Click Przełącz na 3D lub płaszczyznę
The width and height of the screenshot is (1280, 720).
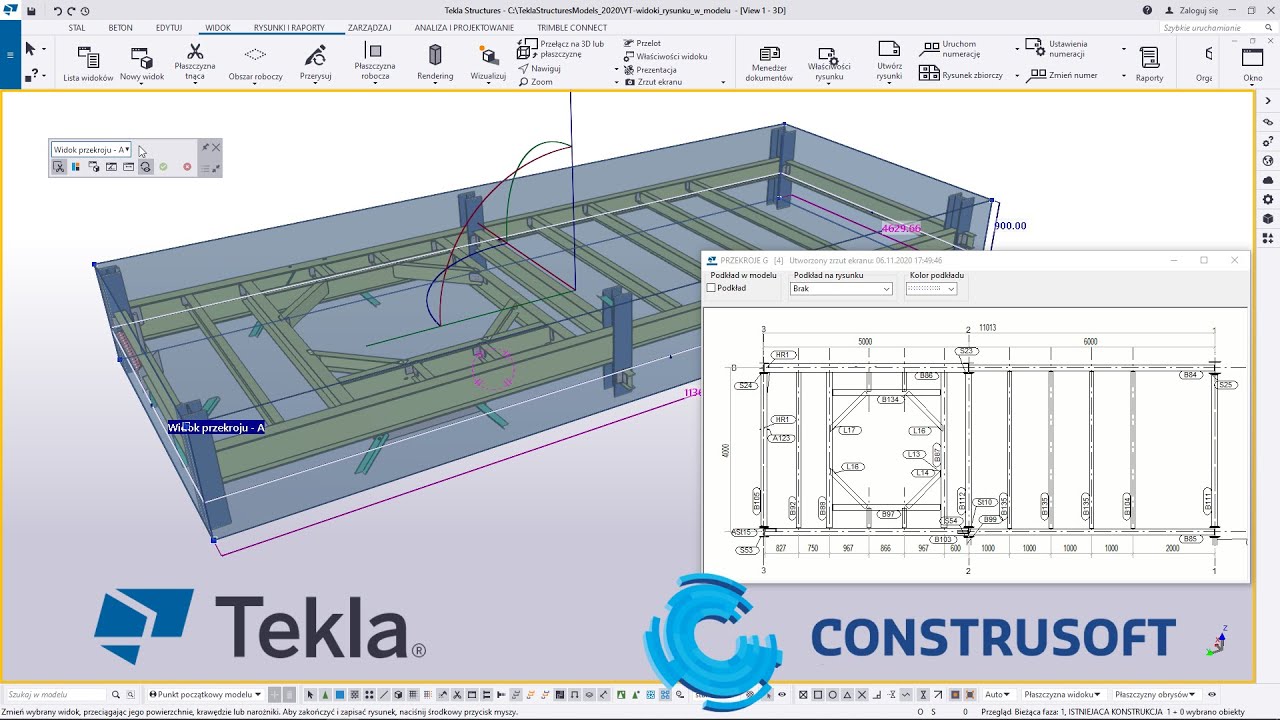tap(562, 49)
